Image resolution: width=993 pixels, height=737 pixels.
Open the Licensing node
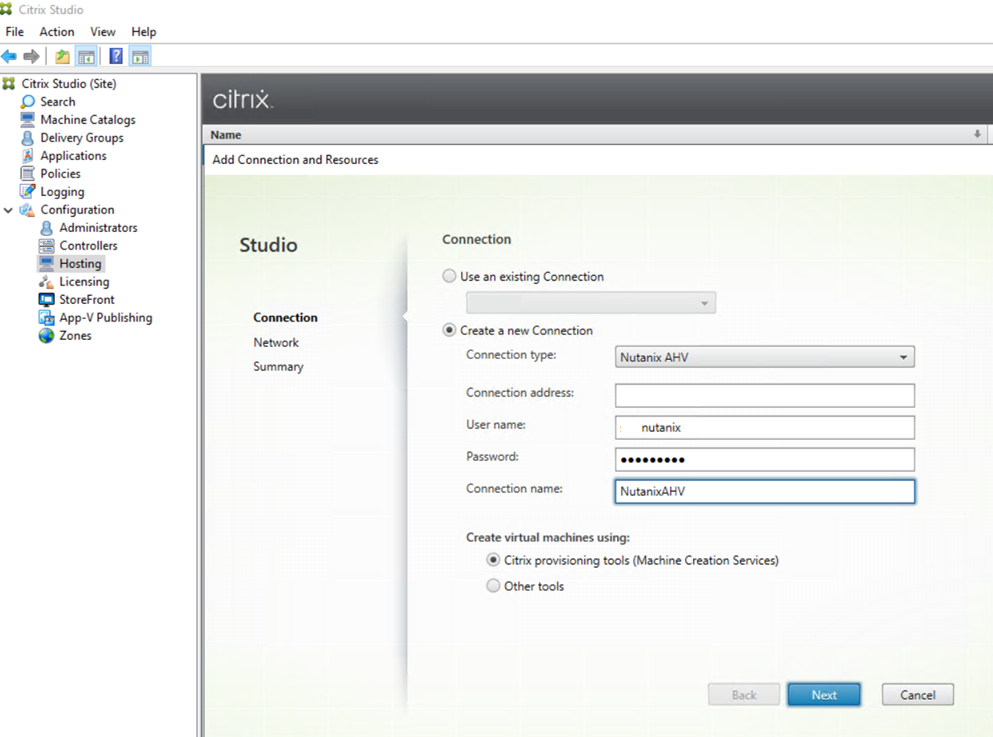[x=84, y=282]
